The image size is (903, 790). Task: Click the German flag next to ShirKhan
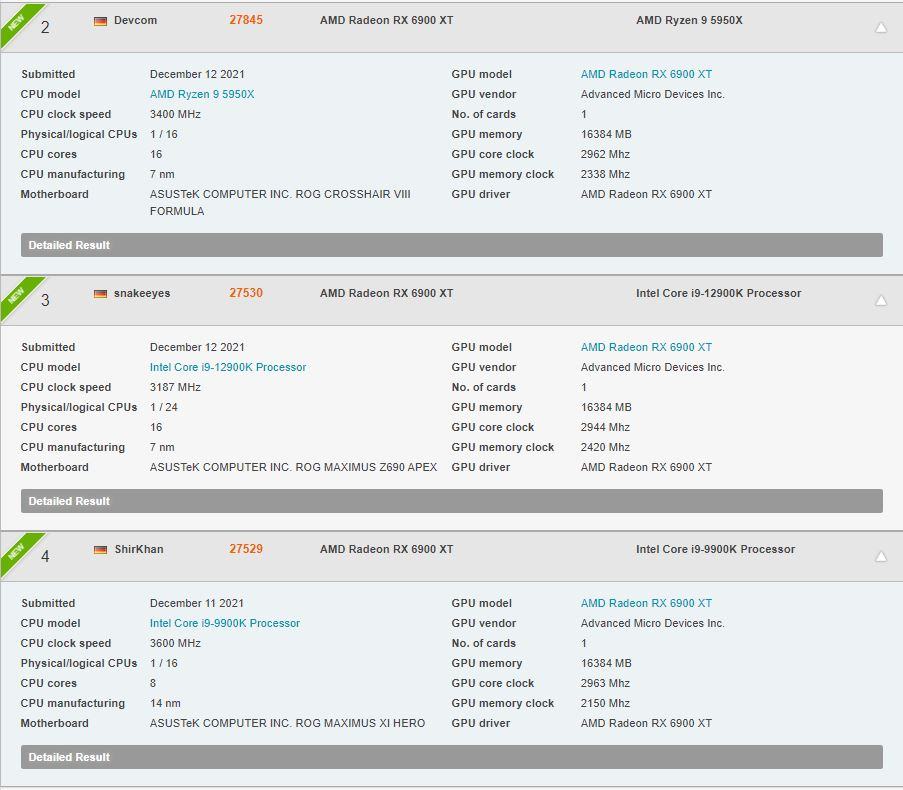coord(100,550)
